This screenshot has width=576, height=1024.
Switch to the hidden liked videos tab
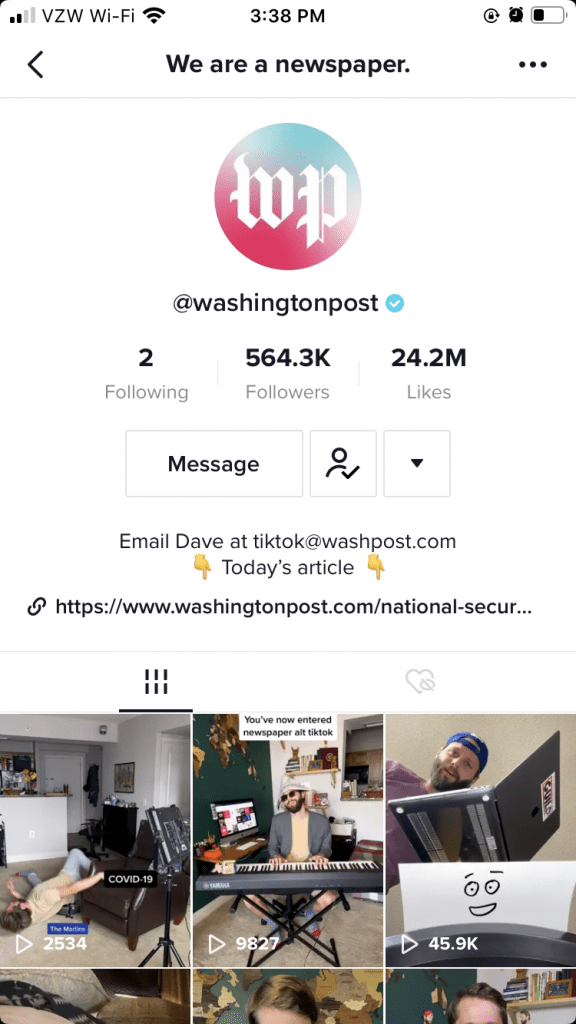(x=420, y=682)
